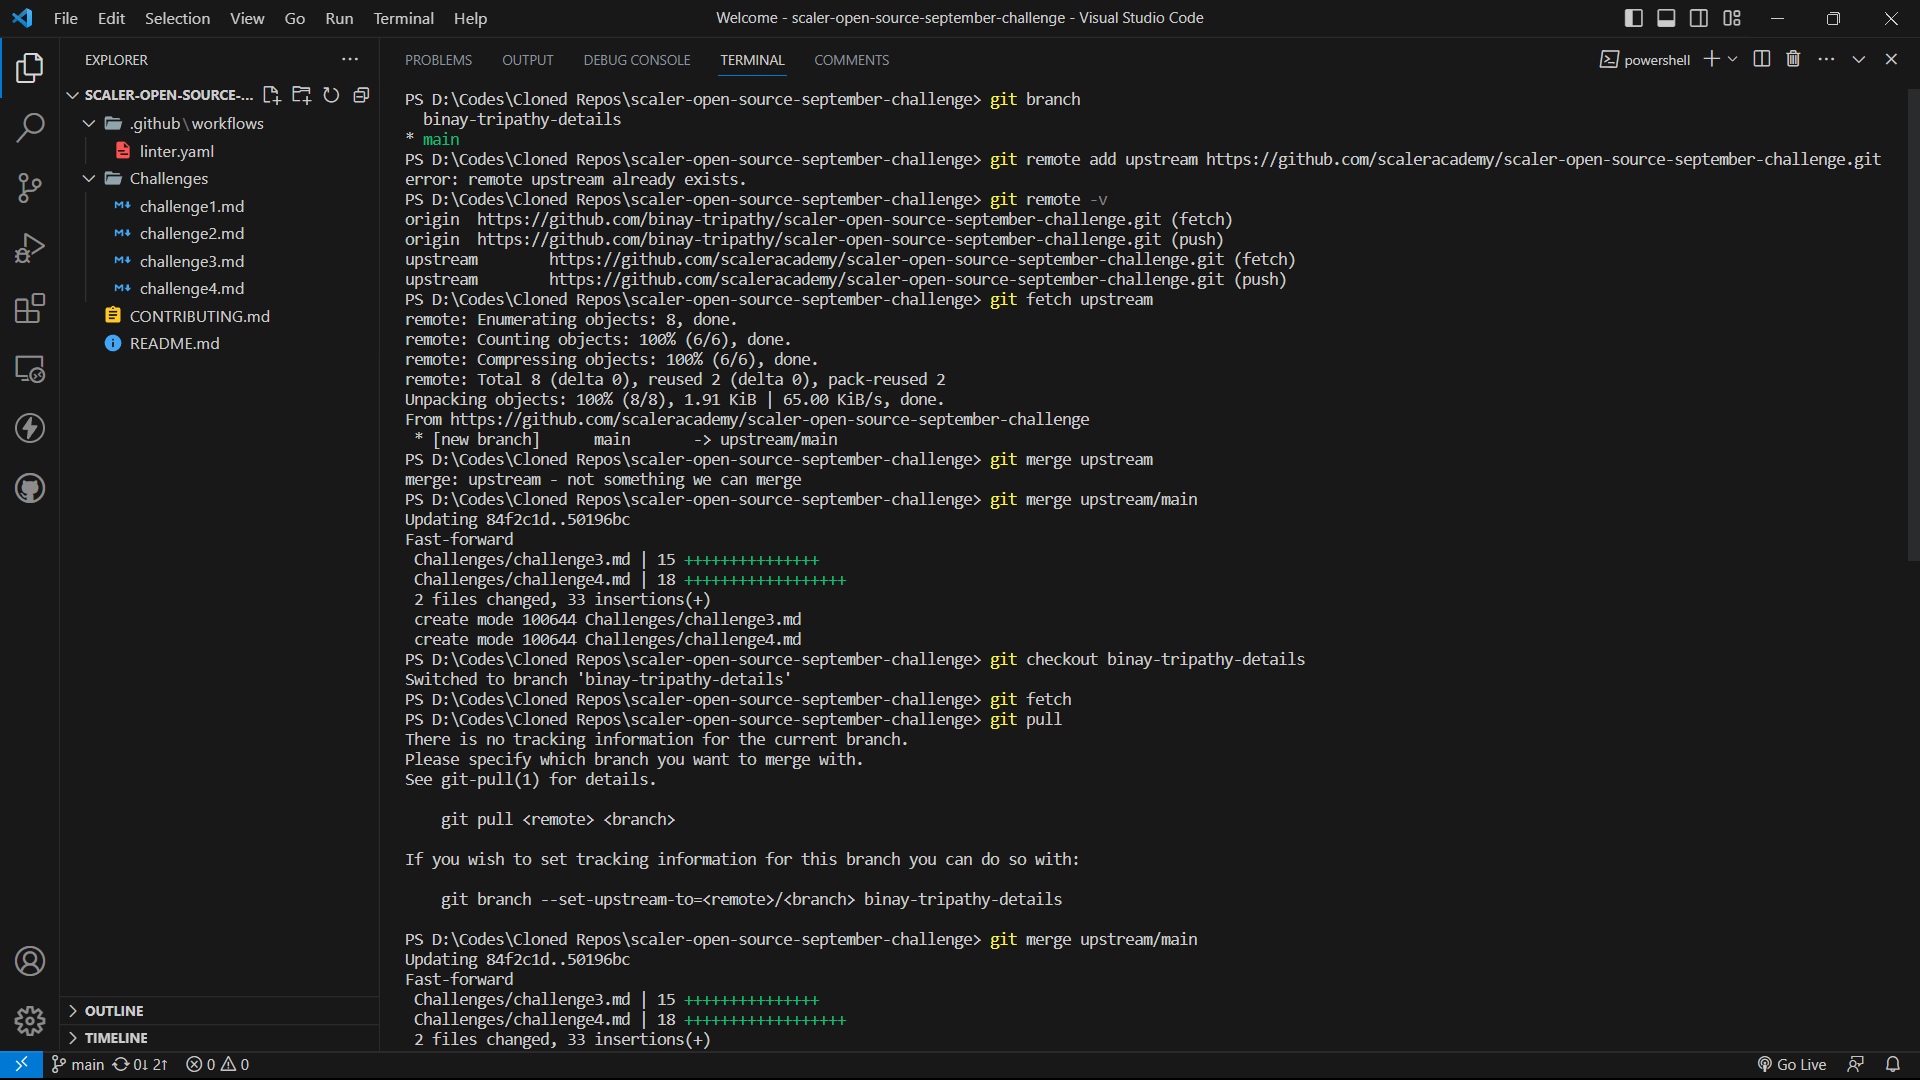The height and width of the screenshot is (1080, 1920).
Task: Start Go Live from the status bar
Action: (x=1791, y=1064)
